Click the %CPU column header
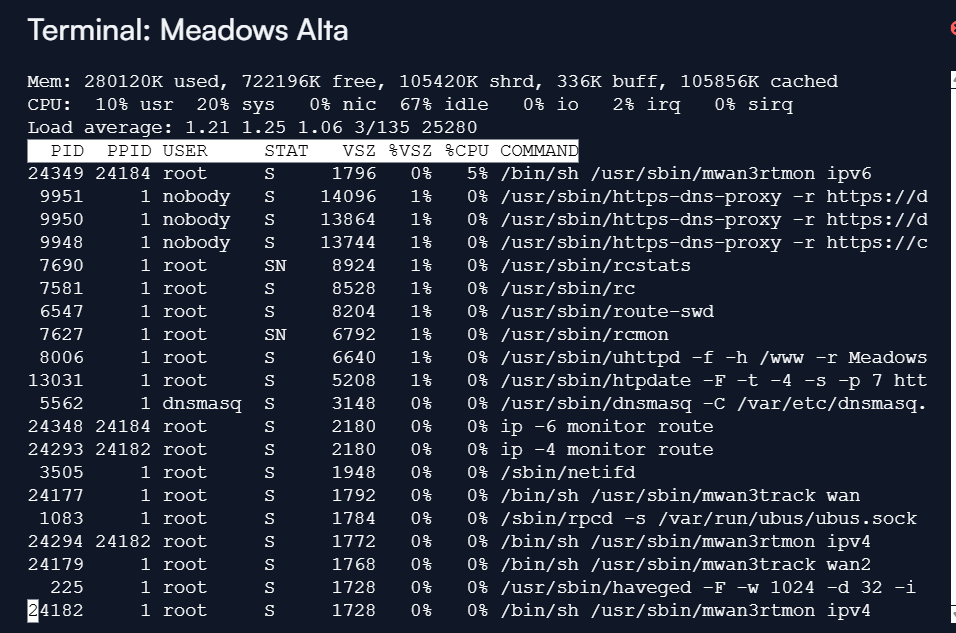The image size is (956, 633). coord(466,151)
